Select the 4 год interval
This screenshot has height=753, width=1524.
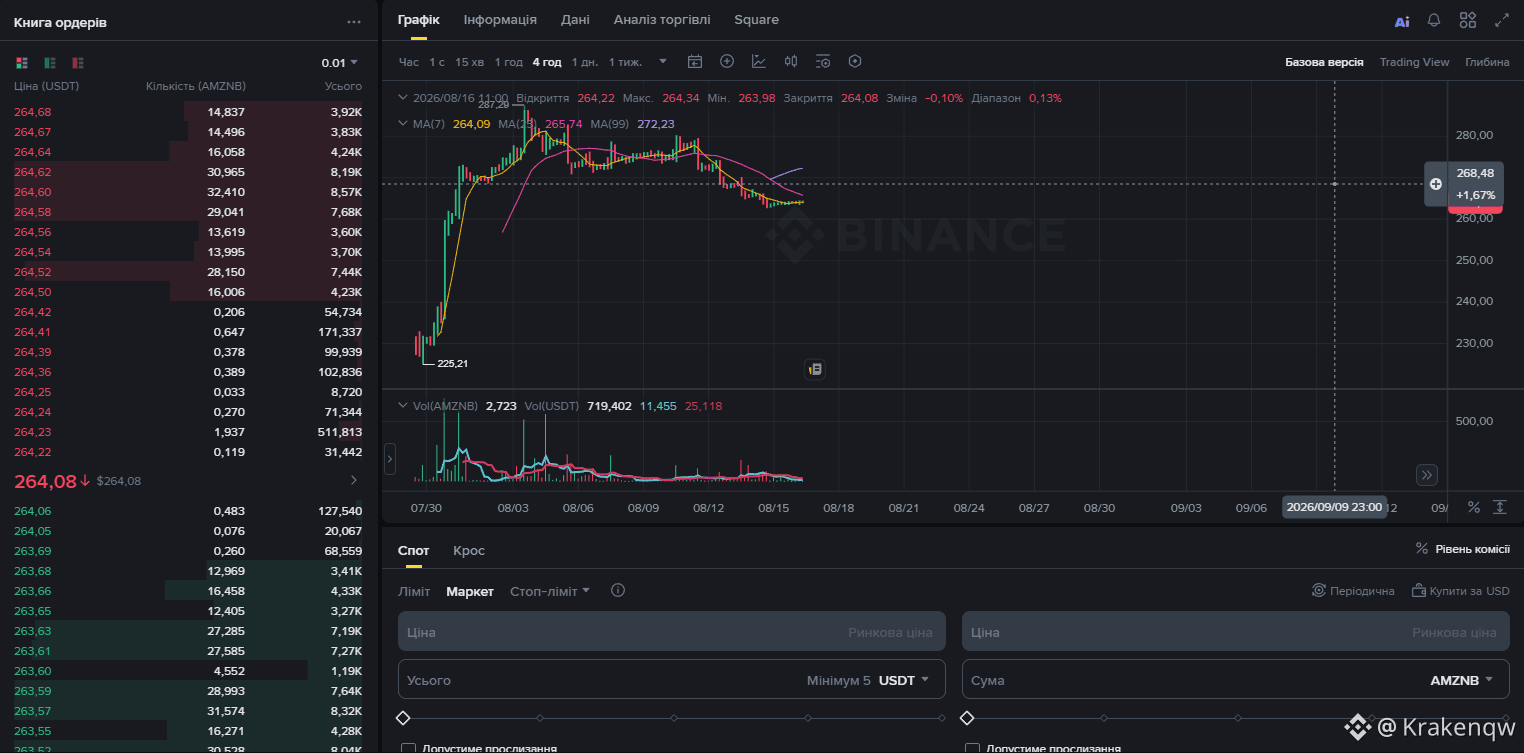pos(547,62)
